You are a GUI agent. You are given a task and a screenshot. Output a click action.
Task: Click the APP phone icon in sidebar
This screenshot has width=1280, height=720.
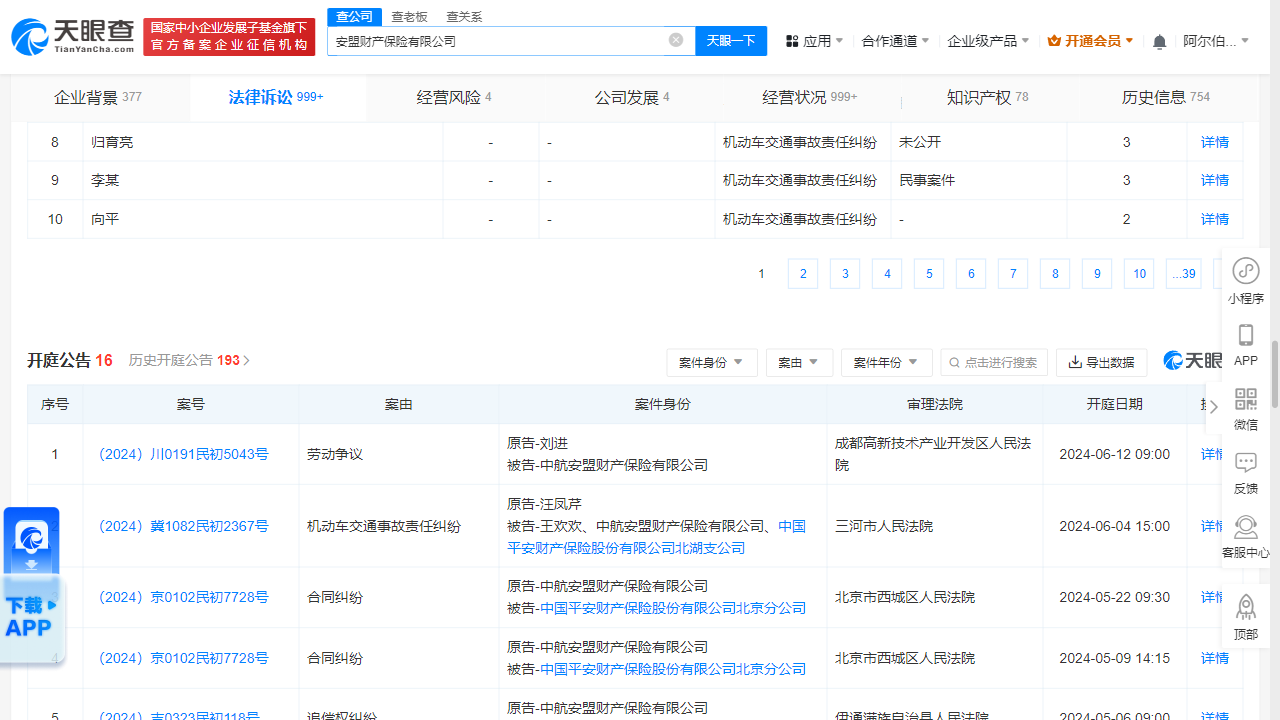click(x=1245, y=335)
